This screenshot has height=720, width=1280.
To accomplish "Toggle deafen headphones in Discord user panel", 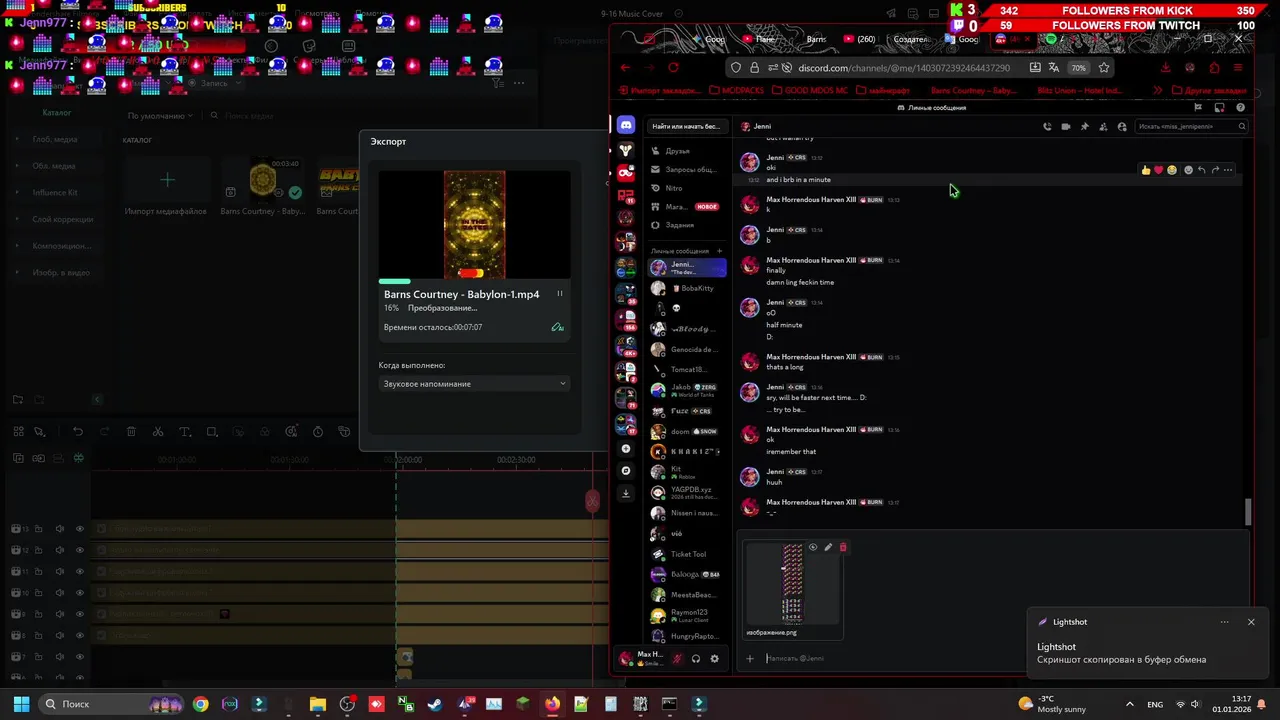I will coord(696,658).
